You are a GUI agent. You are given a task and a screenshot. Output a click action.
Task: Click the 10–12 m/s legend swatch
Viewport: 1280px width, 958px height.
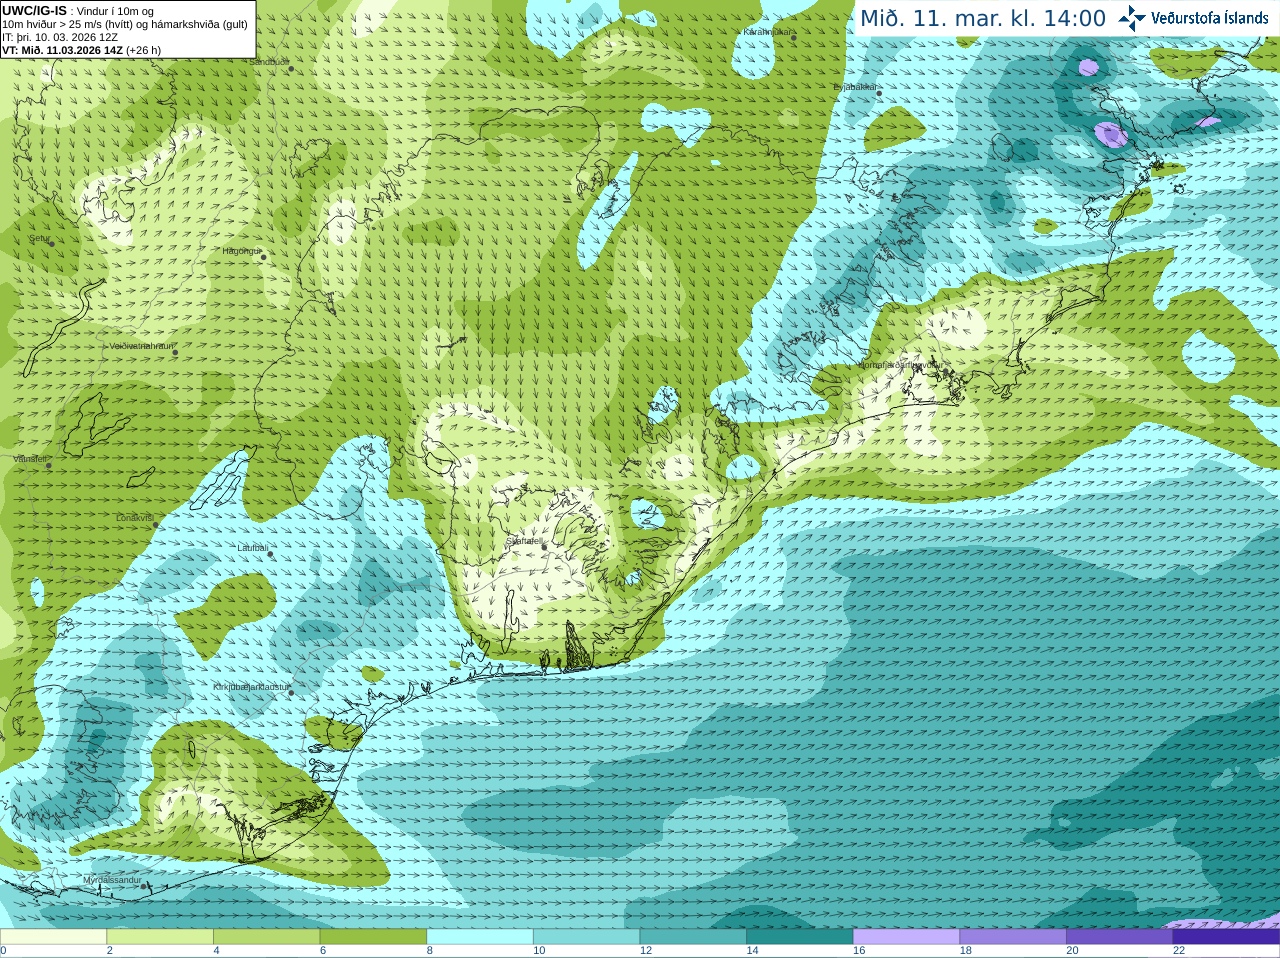tap(586, 937)
